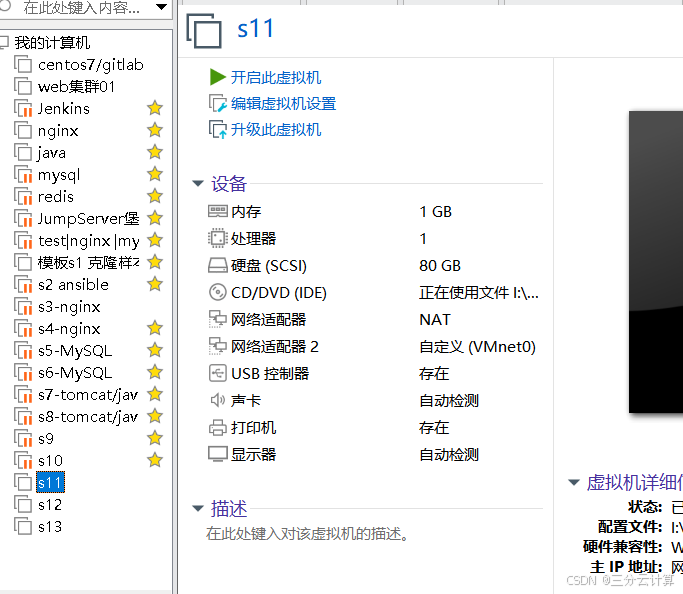Click the VM icon beside s12

coord(23,504)
